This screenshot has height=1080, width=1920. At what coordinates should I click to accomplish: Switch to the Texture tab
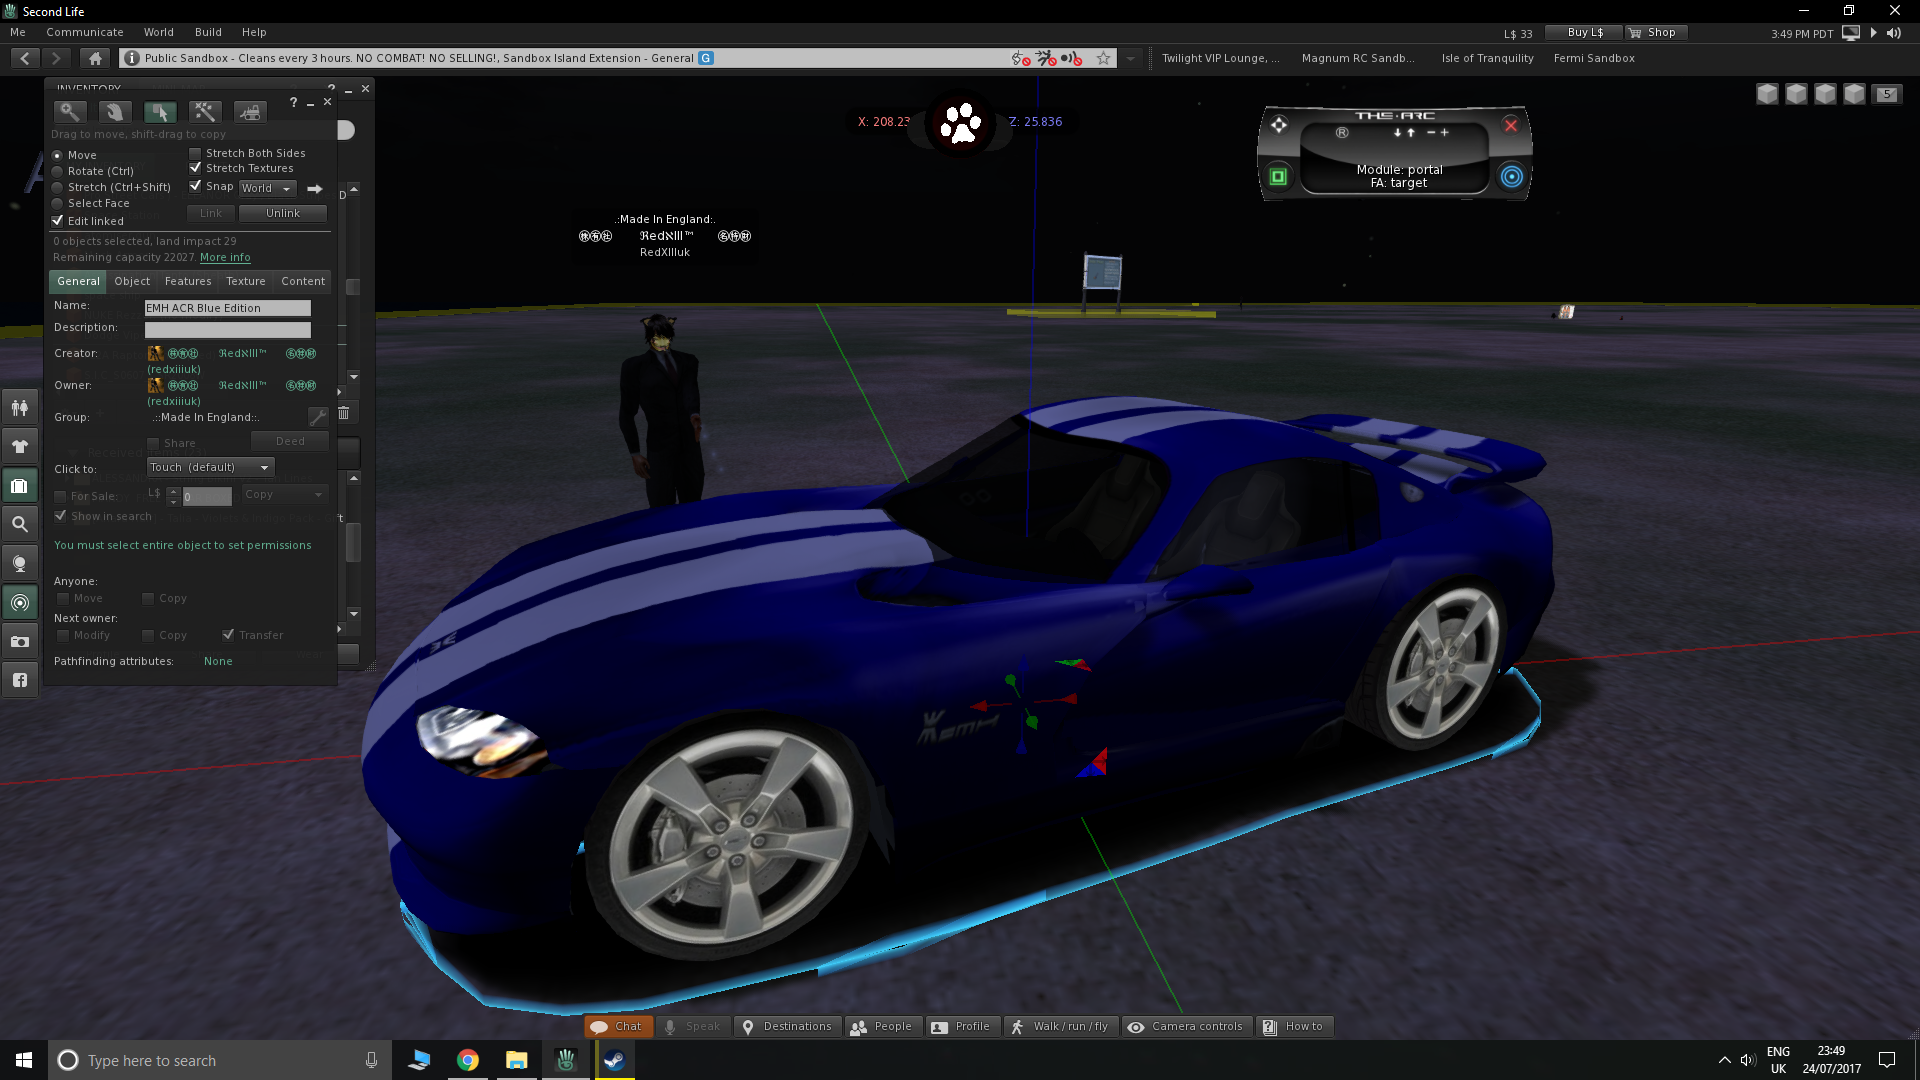[x=246, y=281]
